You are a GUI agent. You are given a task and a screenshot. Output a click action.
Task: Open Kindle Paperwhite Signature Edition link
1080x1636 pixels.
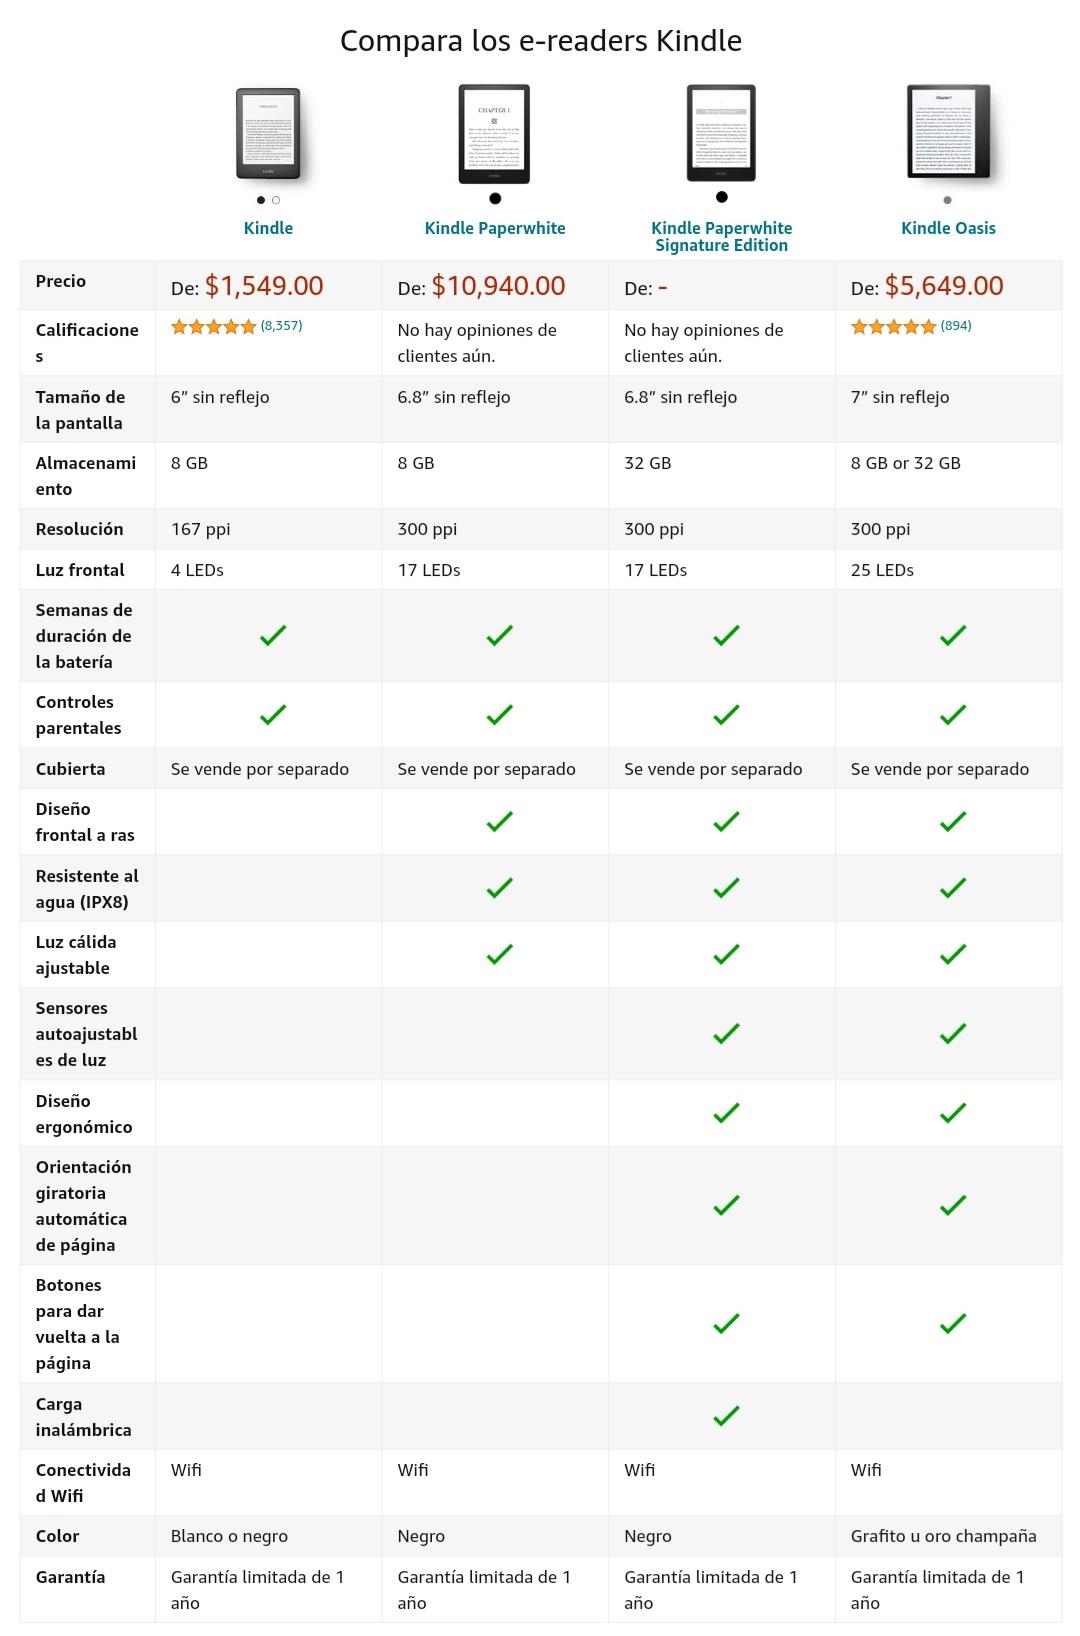coord(721,236)
